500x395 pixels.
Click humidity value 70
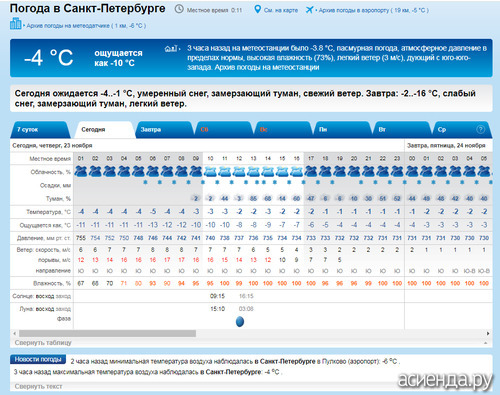[110, 283]
